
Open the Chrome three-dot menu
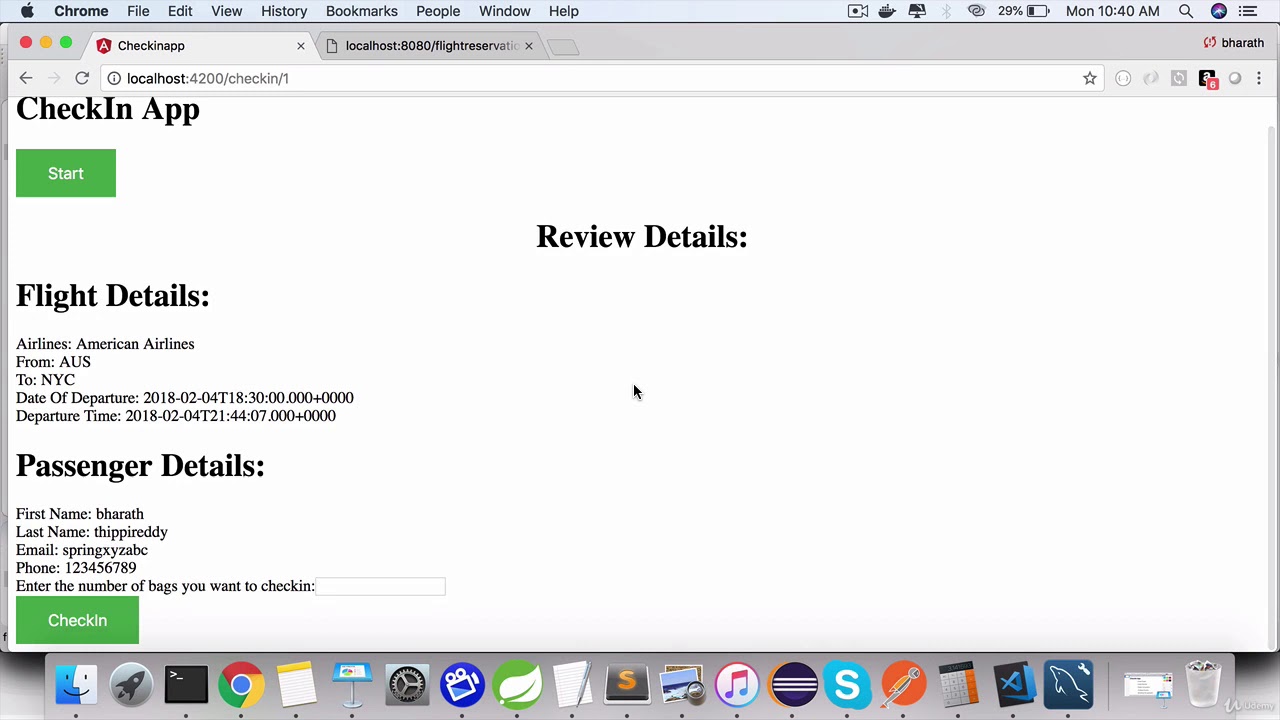coord(1259,78)
